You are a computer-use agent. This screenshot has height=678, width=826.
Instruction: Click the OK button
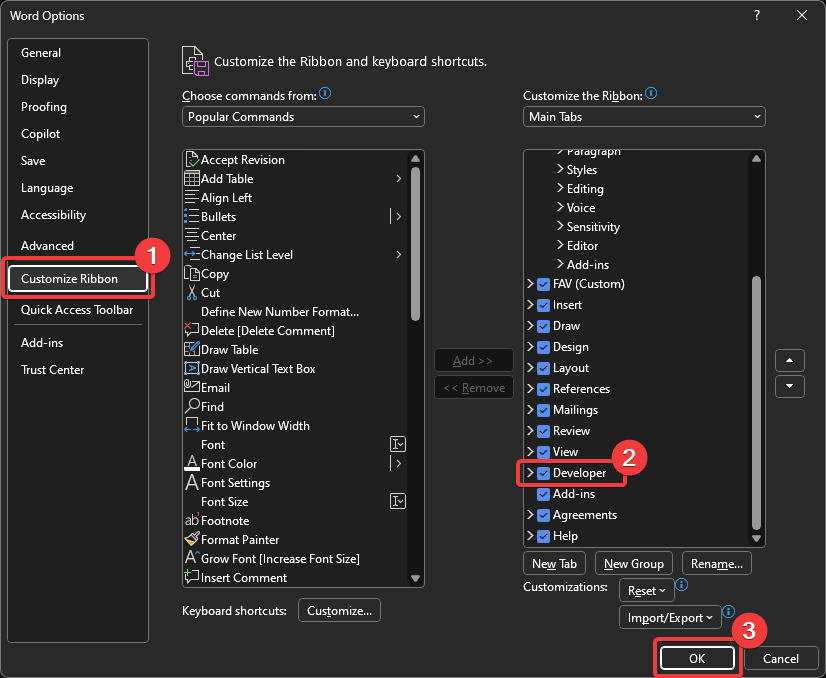click(x=697, y=659)
